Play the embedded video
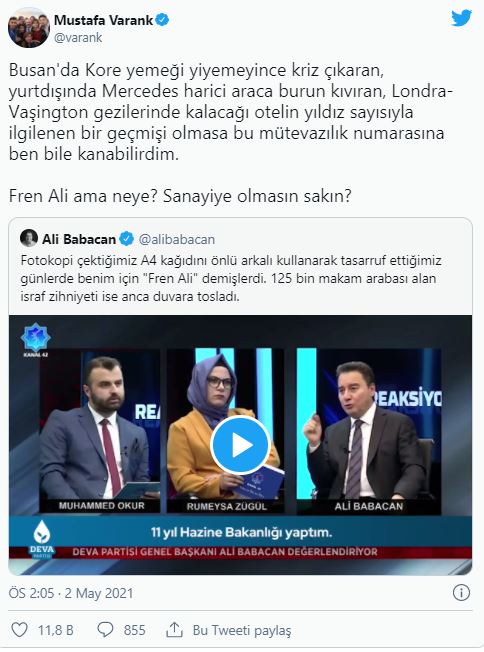484x652 pixels. pos(240,445)
